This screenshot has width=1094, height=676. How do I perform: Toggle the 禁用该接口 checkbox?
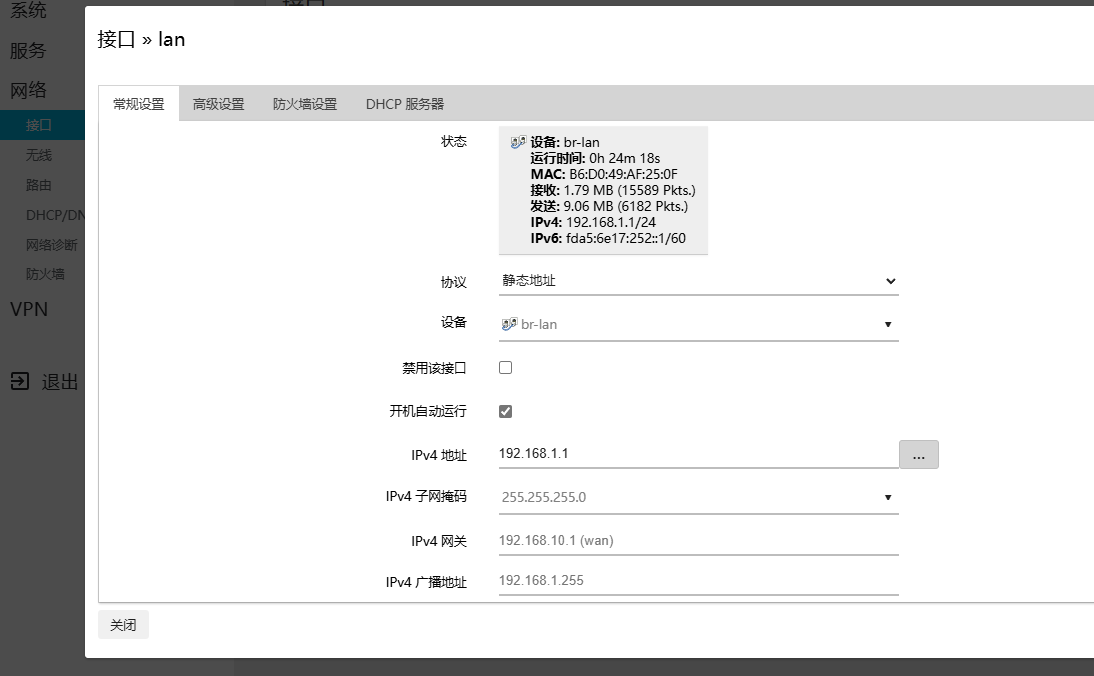(506, 368)
